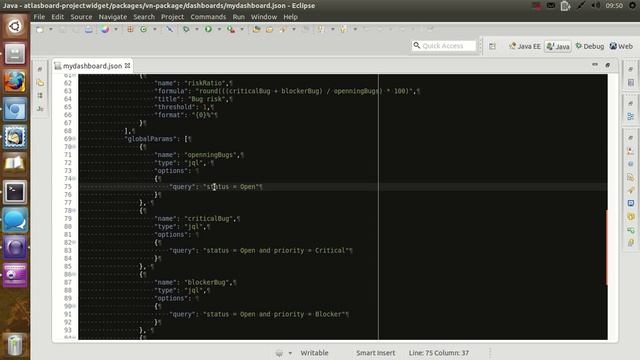
Task: Open the Commands menu
Action: pyautogui.click(x=208, y=17)
